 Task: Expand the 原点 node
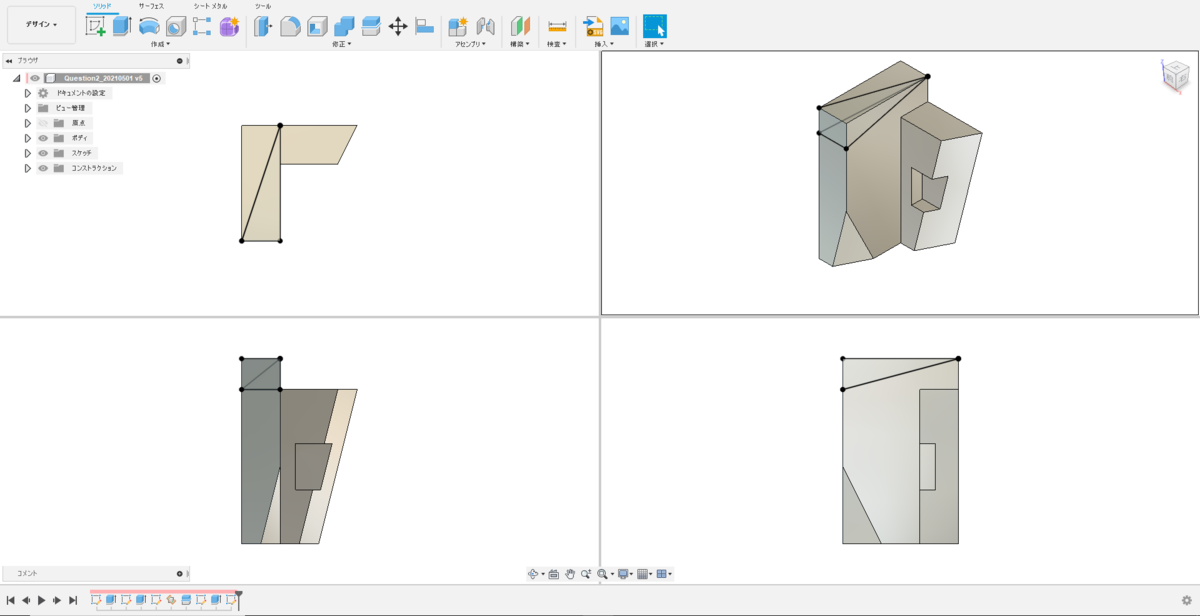click(28, 123)
